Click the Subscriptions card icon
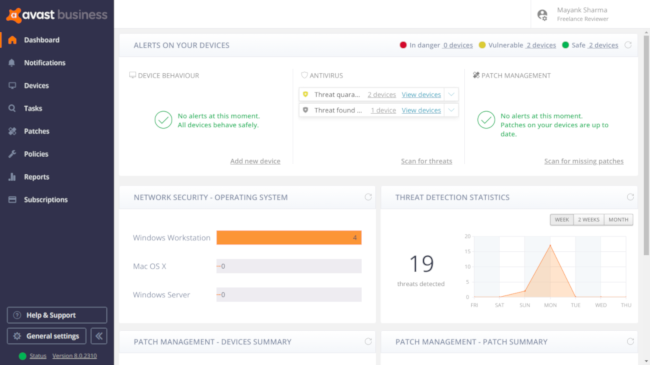Viewport: 650px width, 365px height. (12, 200)
